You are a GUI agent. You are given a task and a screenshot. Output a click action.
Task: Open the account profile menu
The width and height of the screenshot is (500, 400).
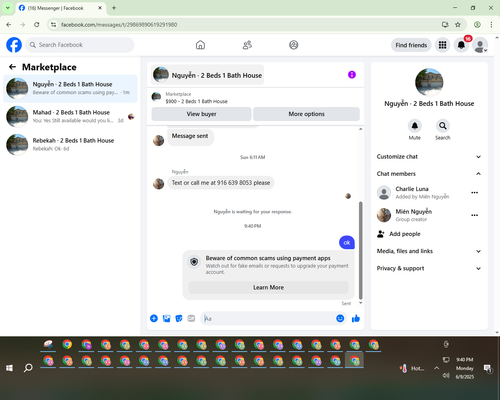[x=480, y=45]
